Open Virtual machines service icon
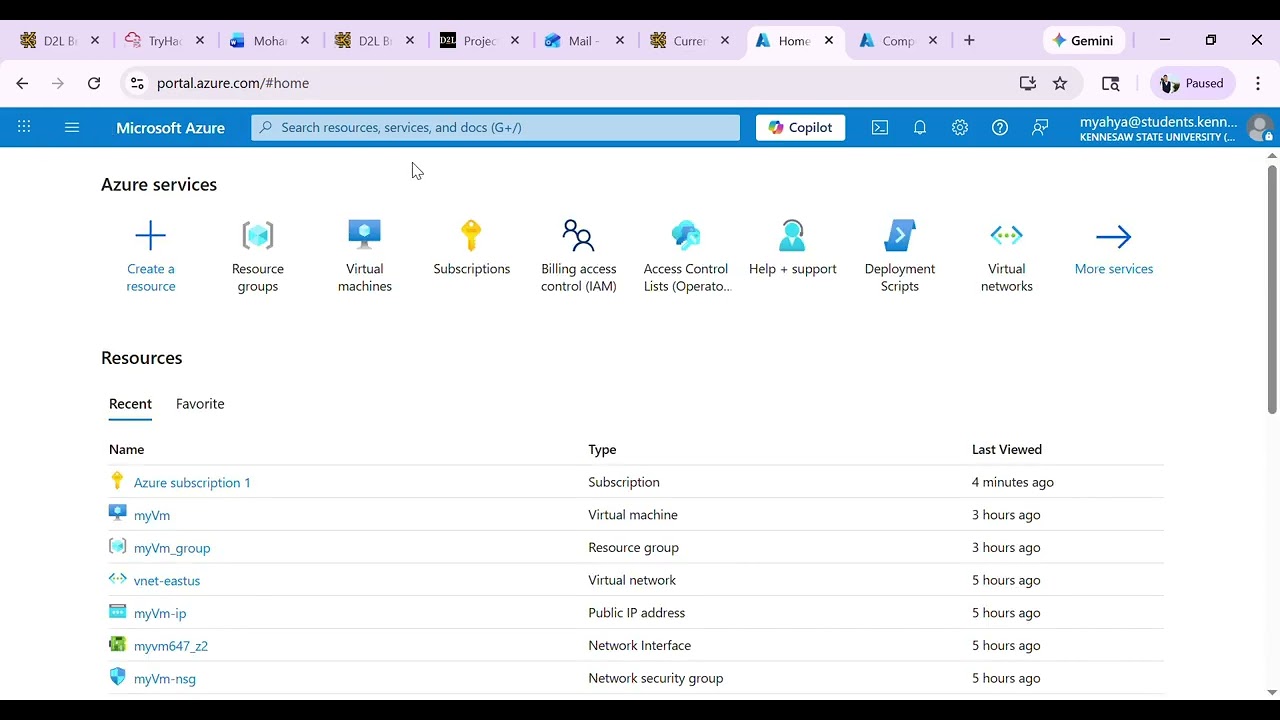The height and width of the screenshot is (720, 1280). point(365,236)
